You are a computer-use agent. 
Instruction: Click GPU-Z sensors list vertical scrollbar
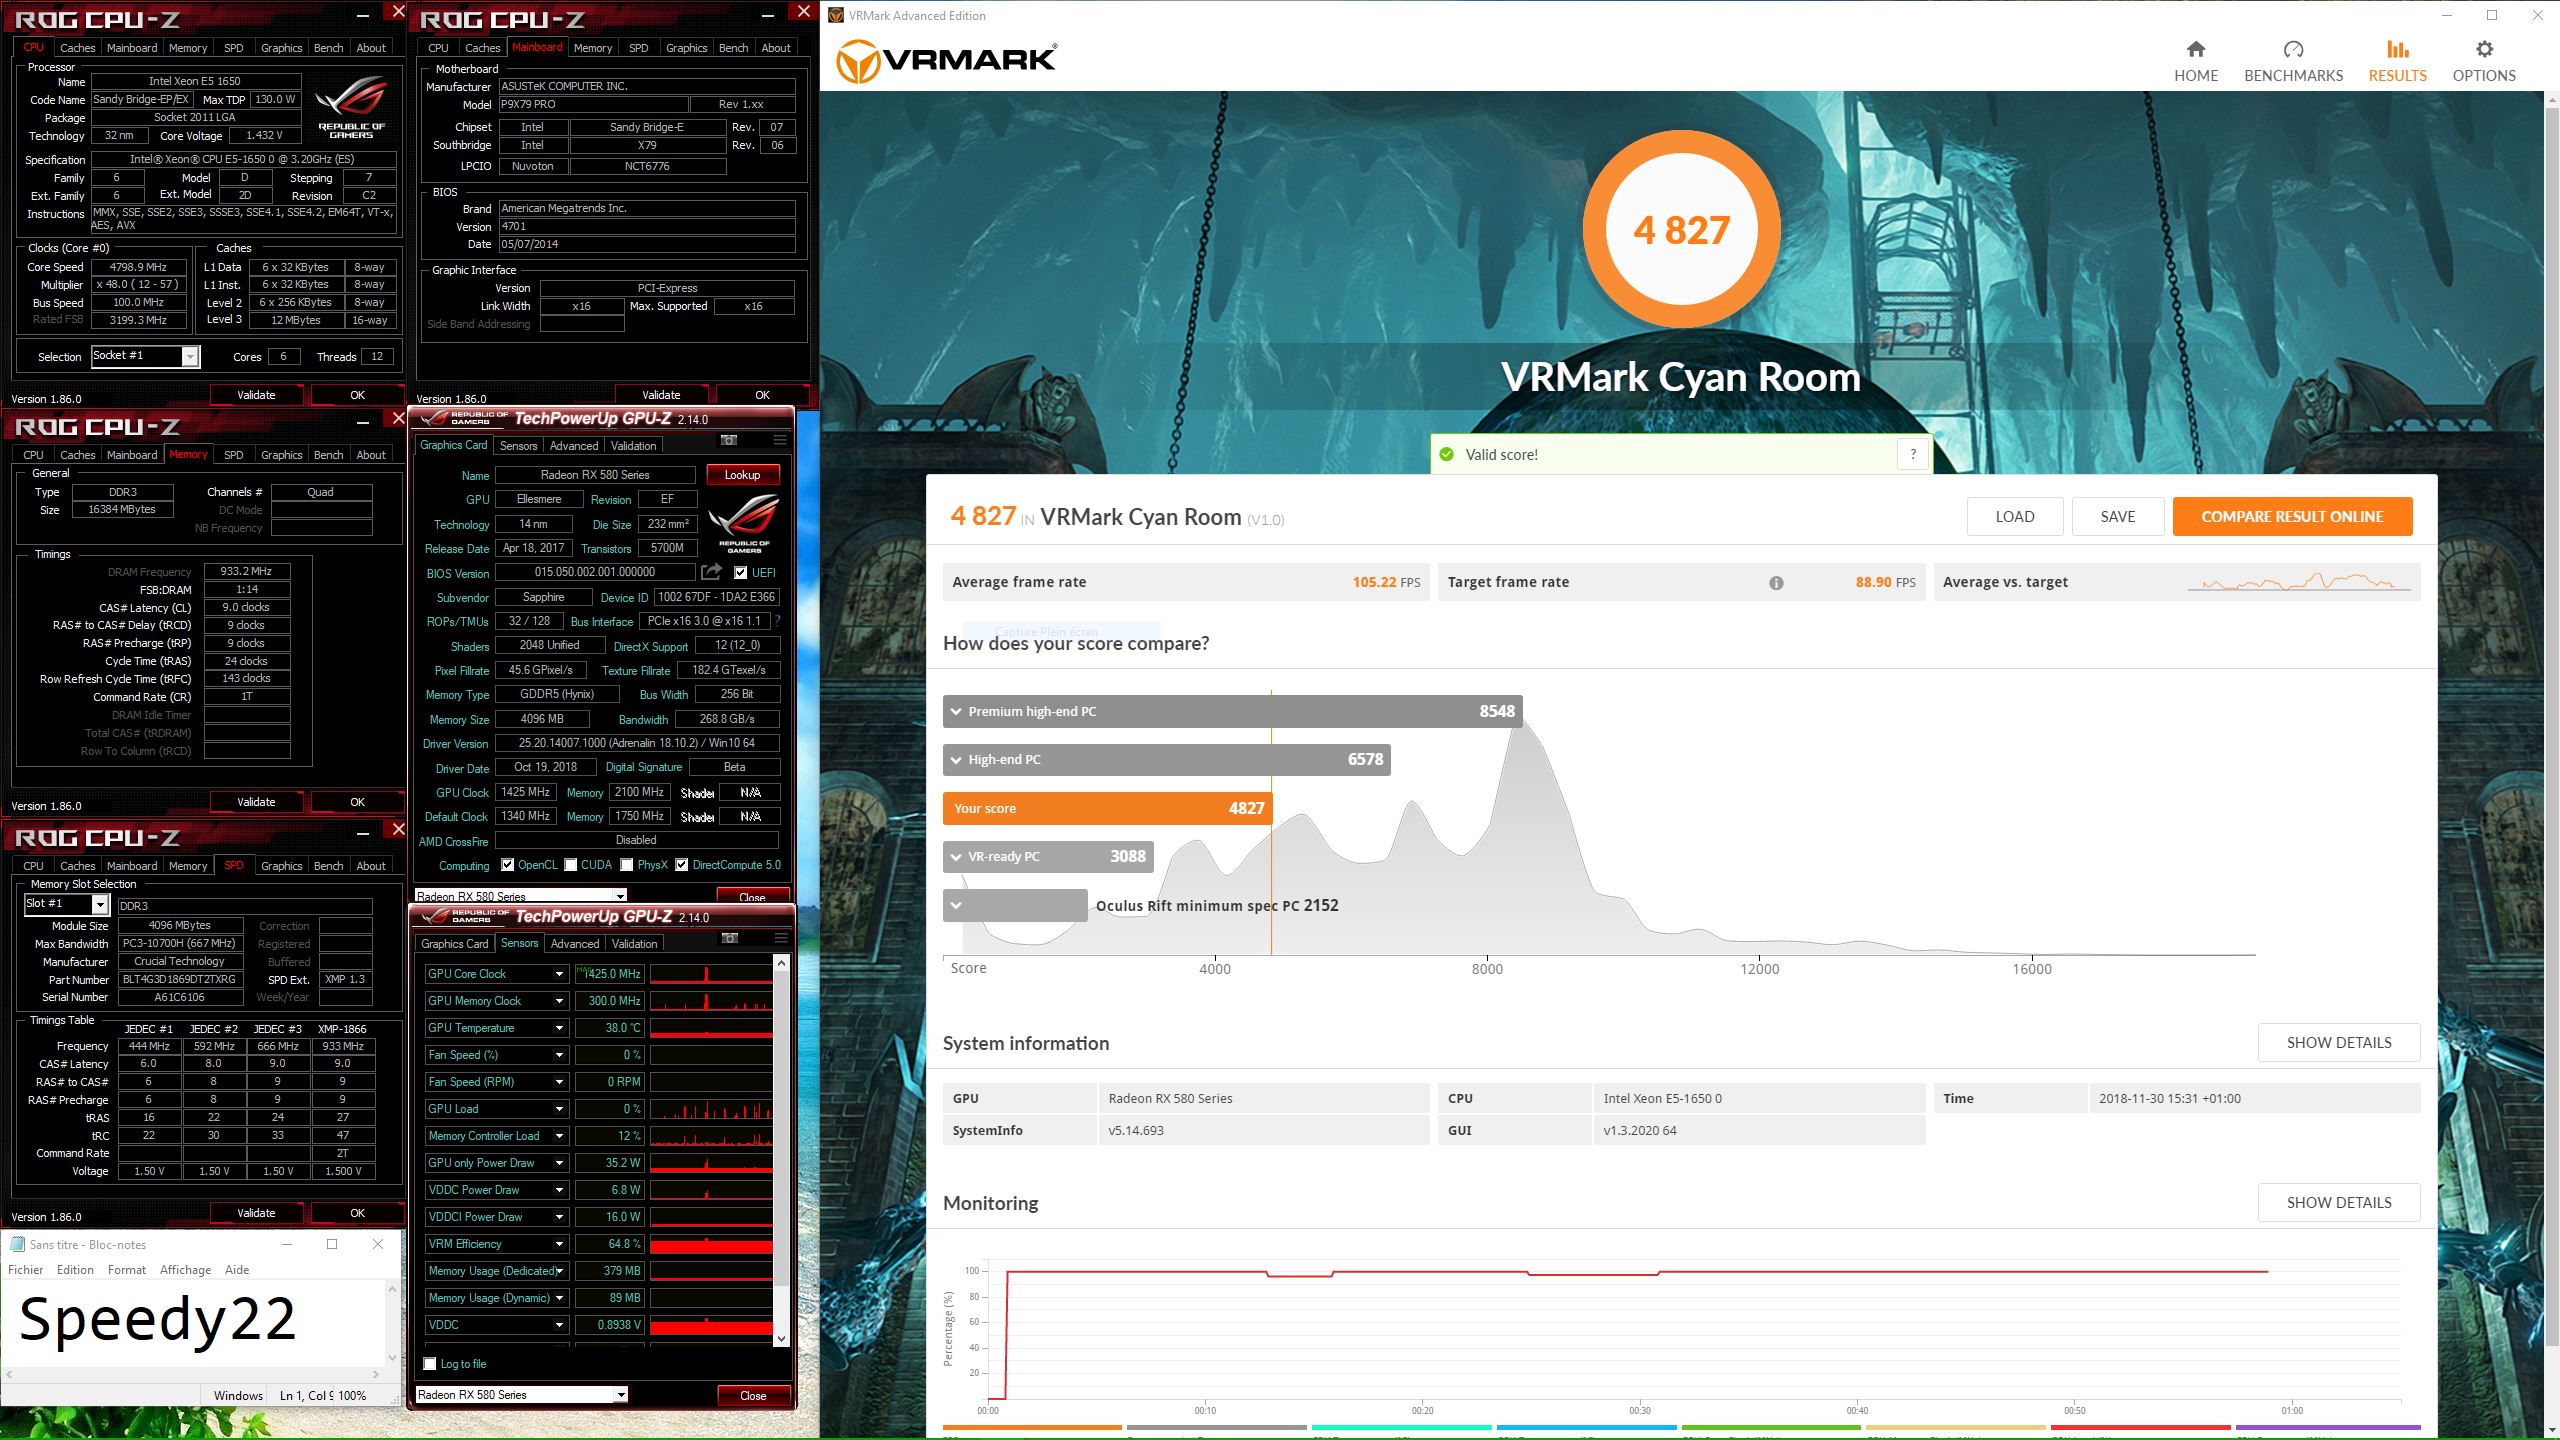coord(781,1149)
